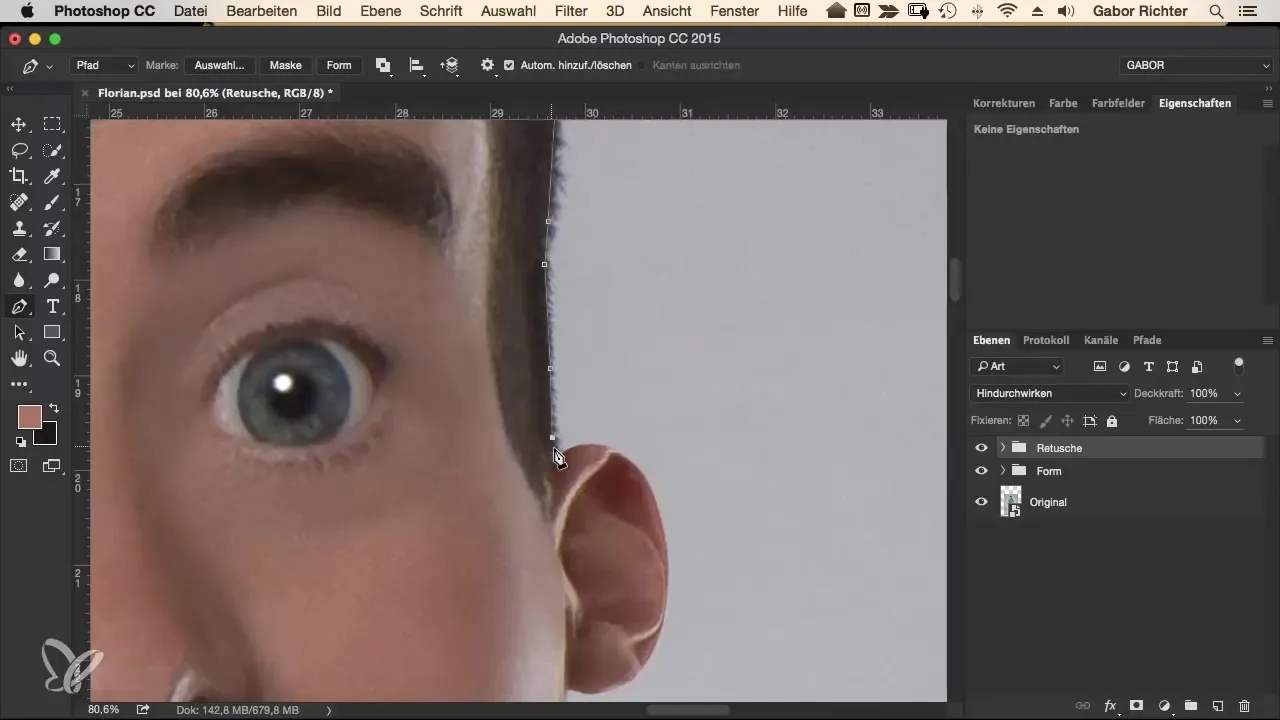Select the Crop tool
This screenshot has height=720, width=1280.
pyautogui.click(x=18, y=177)
